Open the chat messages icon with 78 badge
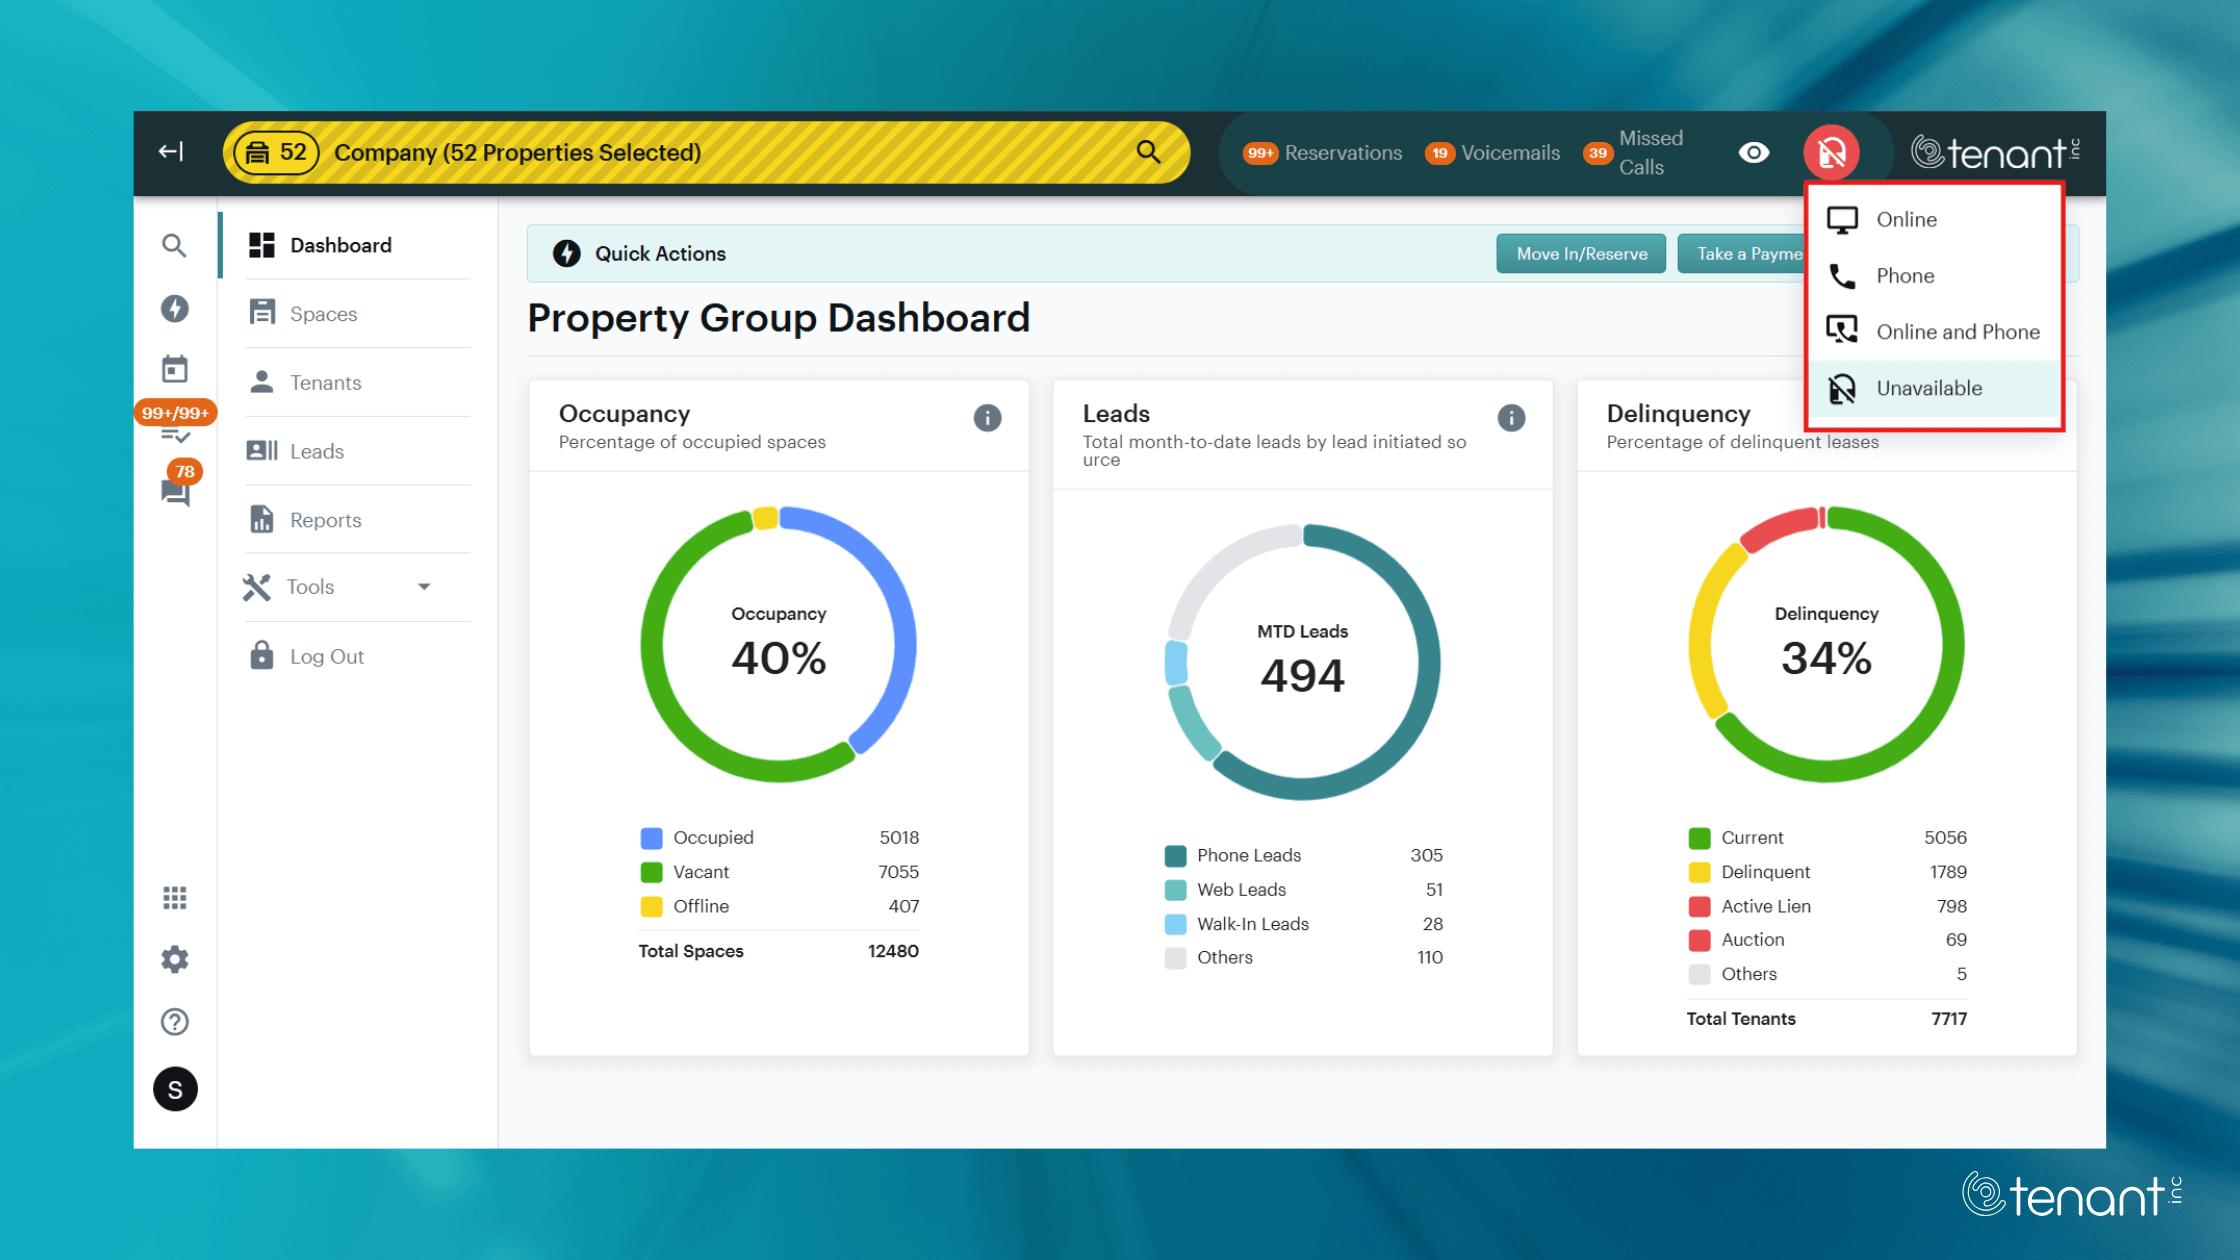Image resolution: width=2240 pixels, height=1260 pixels. (175, 491)
